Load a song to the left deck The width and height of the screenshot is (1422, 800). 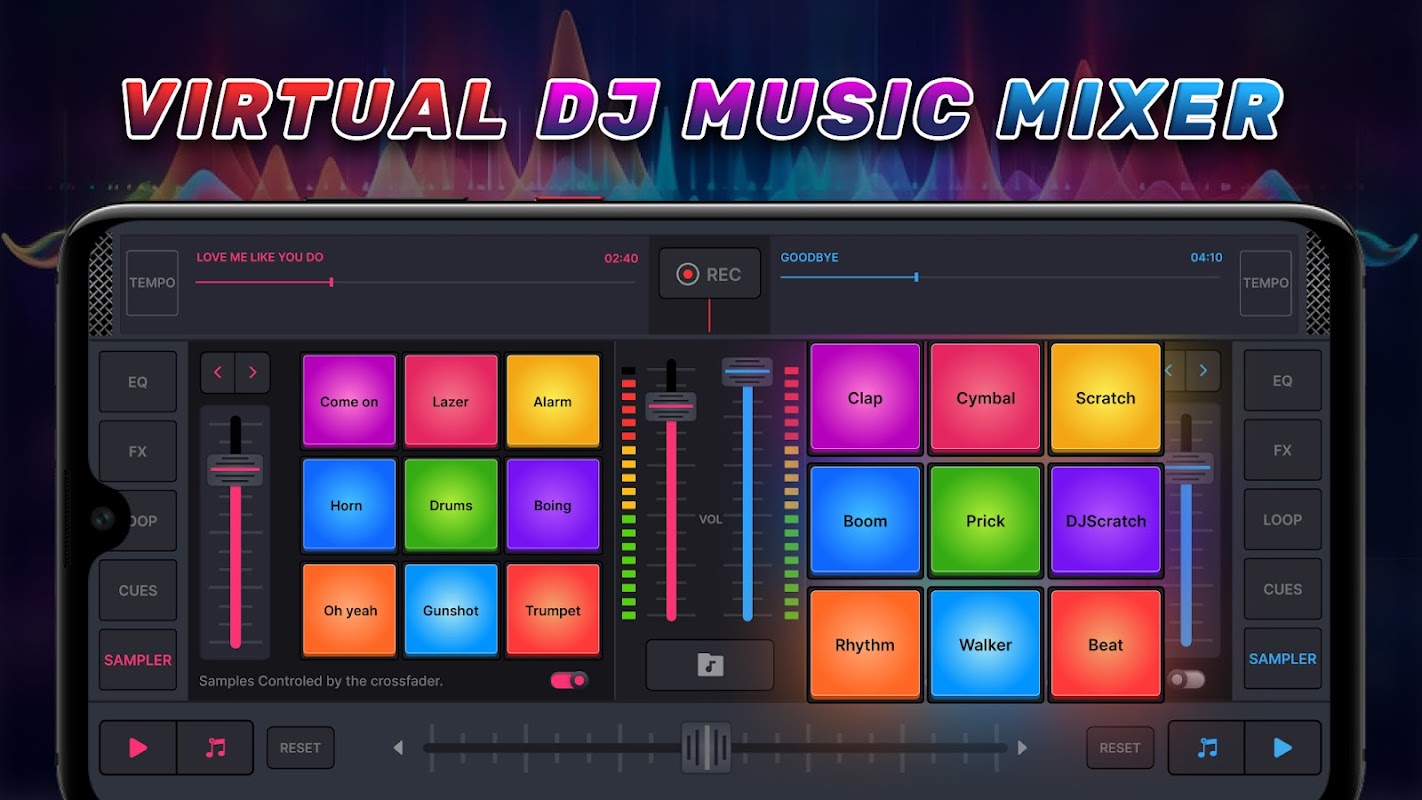[x=215, y=747]
